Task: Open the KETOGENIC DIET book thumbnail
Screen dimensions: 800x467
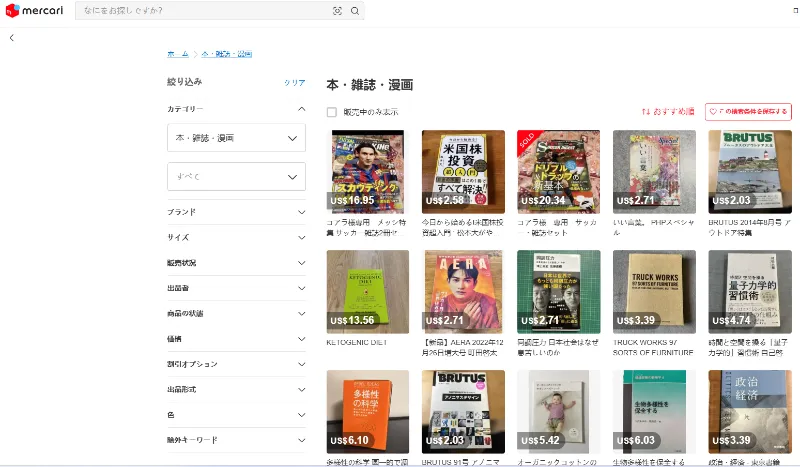Action: pyautogui.click(x=367, y=291)
